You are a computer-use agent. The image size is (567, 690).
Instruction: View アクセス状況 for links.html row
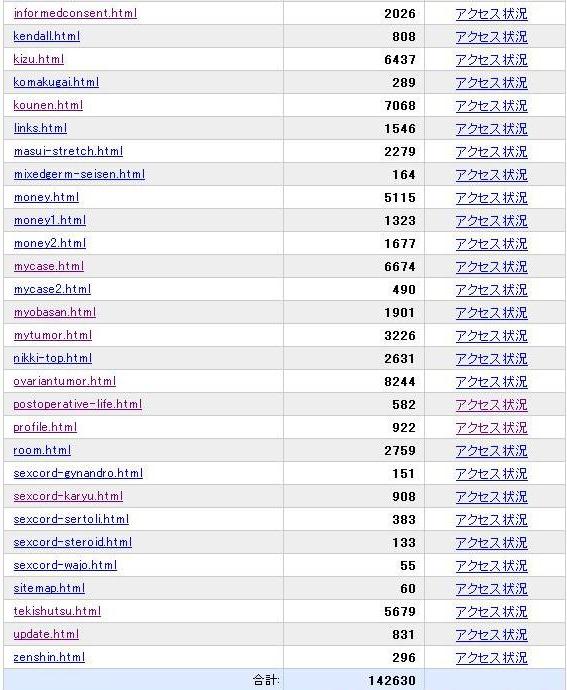(492, 128)
